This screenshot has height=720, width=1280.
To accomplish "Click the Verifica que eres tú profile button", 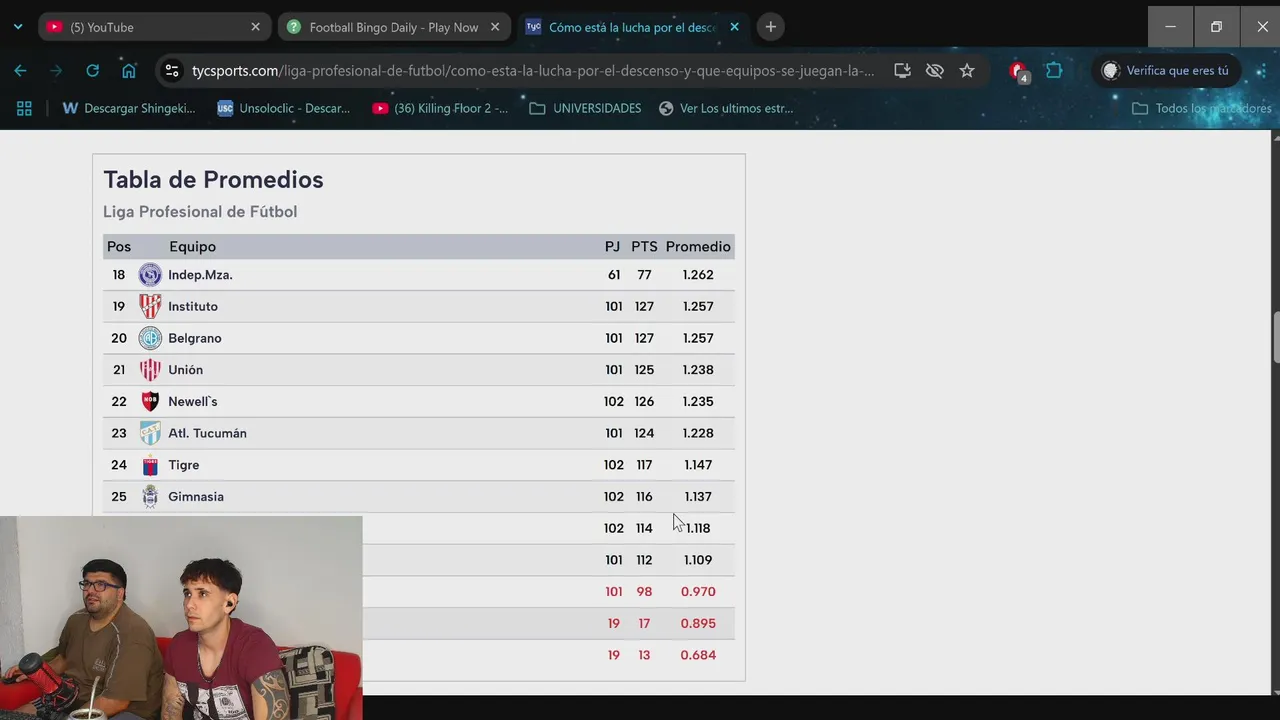I will pyautogui.click(x=1165, y=71).
